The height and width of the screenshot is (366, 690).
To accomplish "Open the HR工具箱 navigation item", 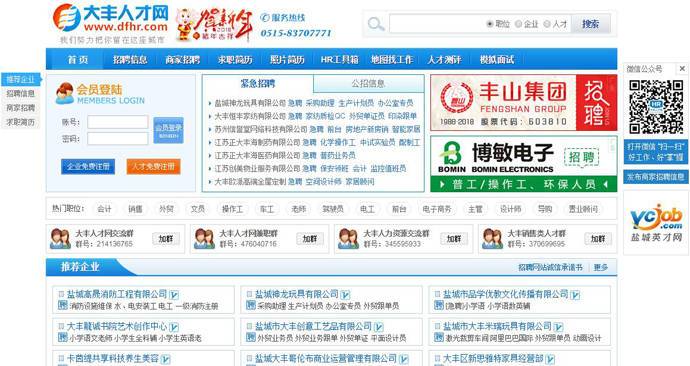I will (x=339, y=60).
